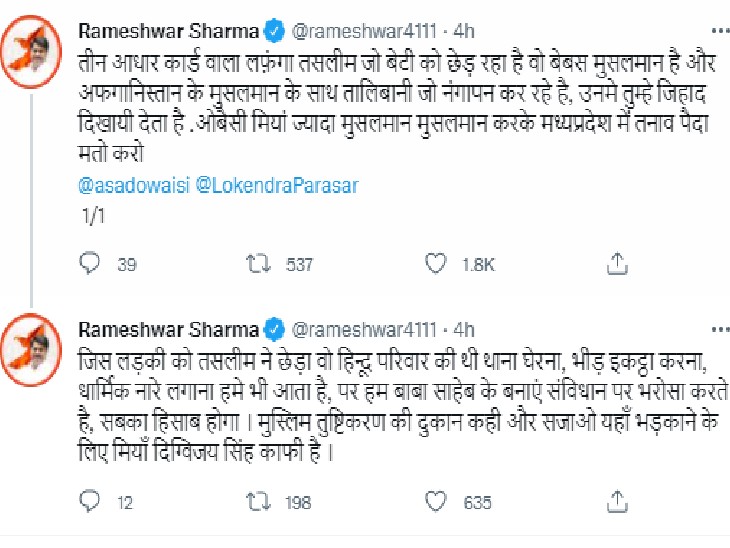The image size is (730, 548).
Task: Reply to the first tweet with 39 replies
Action: click(89, 264)
